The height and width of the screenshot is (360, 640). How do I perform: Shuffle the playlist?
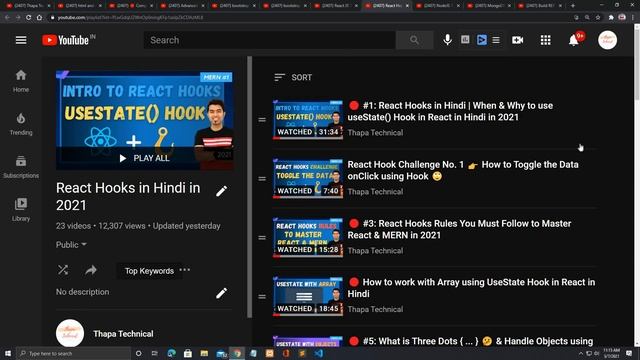tap(63, 270)
